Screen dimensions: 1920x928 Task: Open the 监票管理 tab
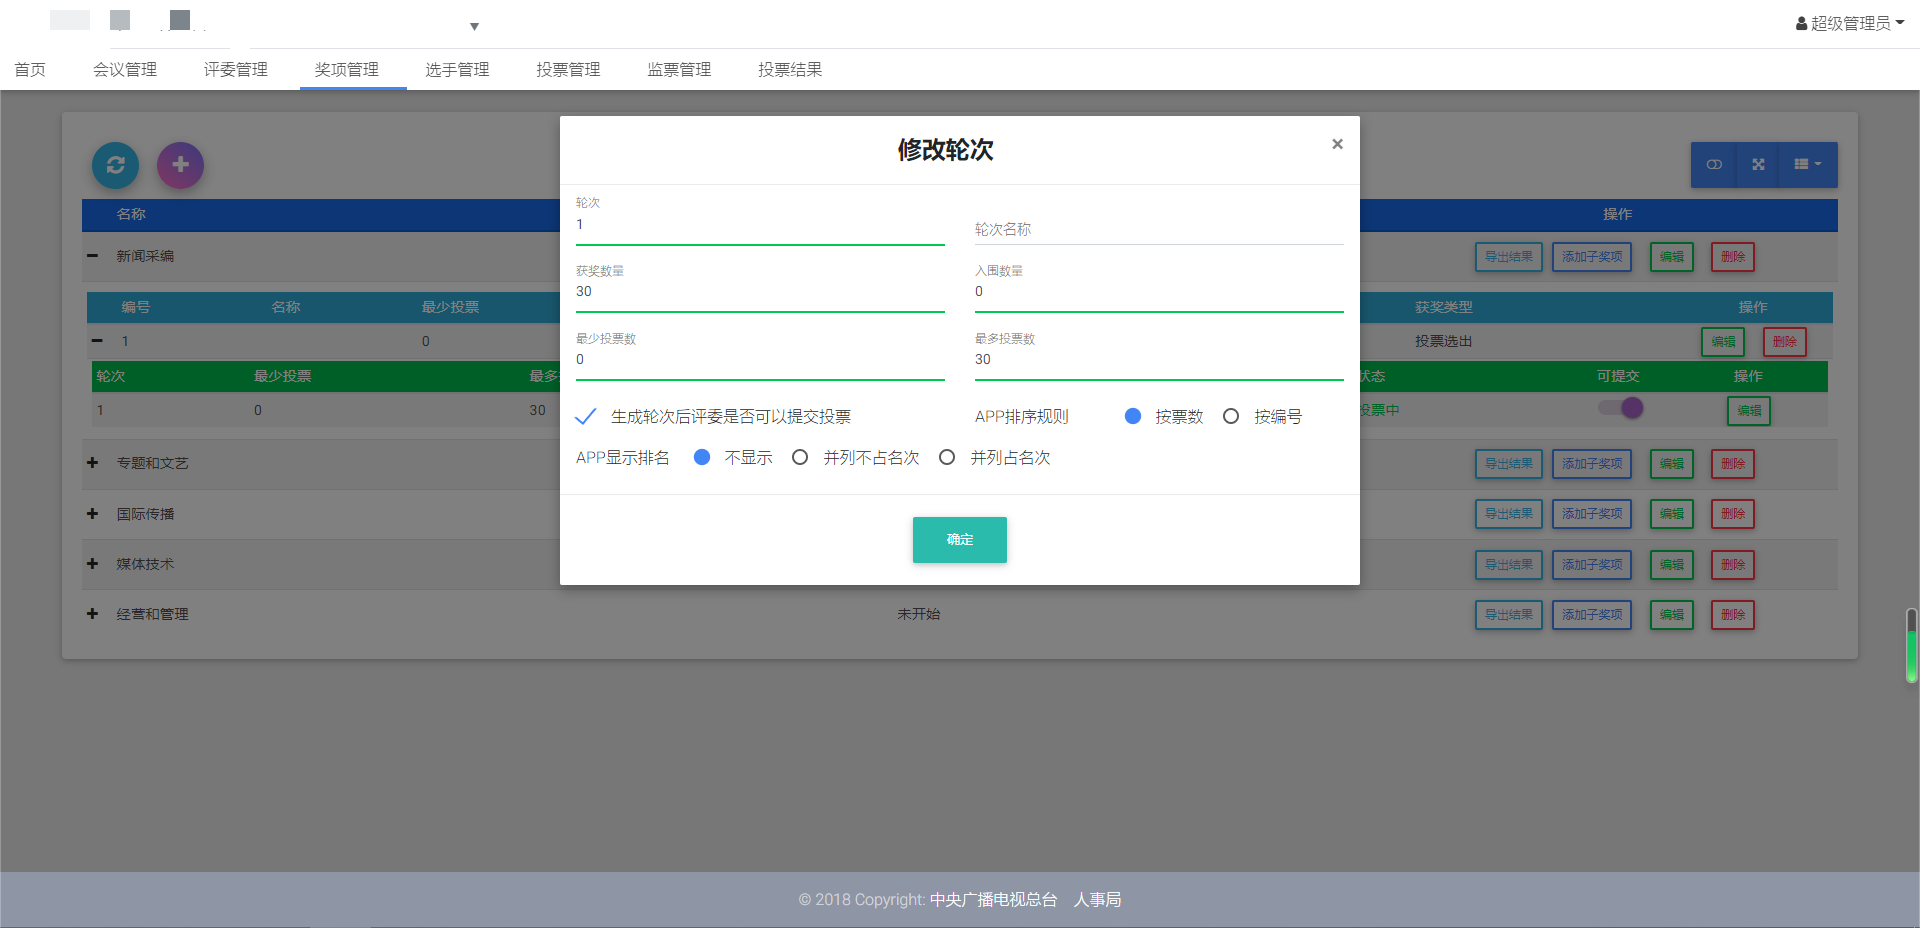click(x=679, y=70)
